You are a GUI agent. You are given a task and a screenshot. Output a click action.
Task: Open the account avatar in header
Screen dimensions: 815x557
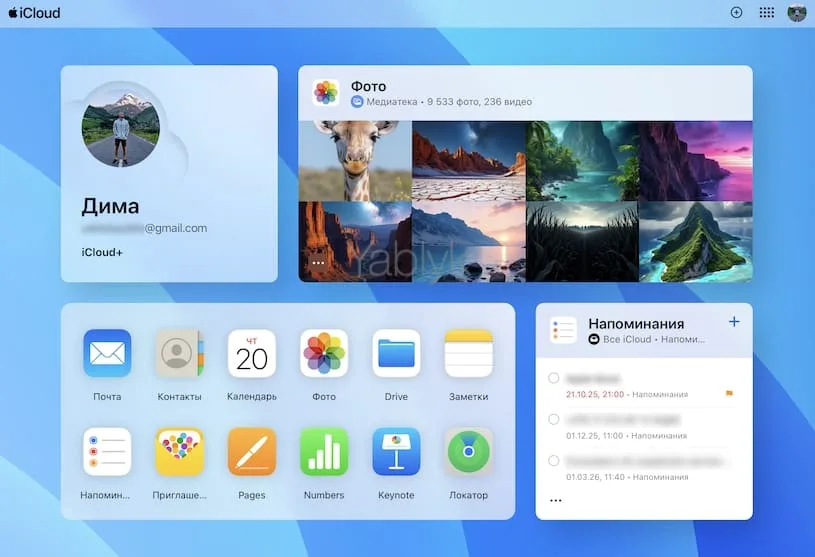coord(797,12)
